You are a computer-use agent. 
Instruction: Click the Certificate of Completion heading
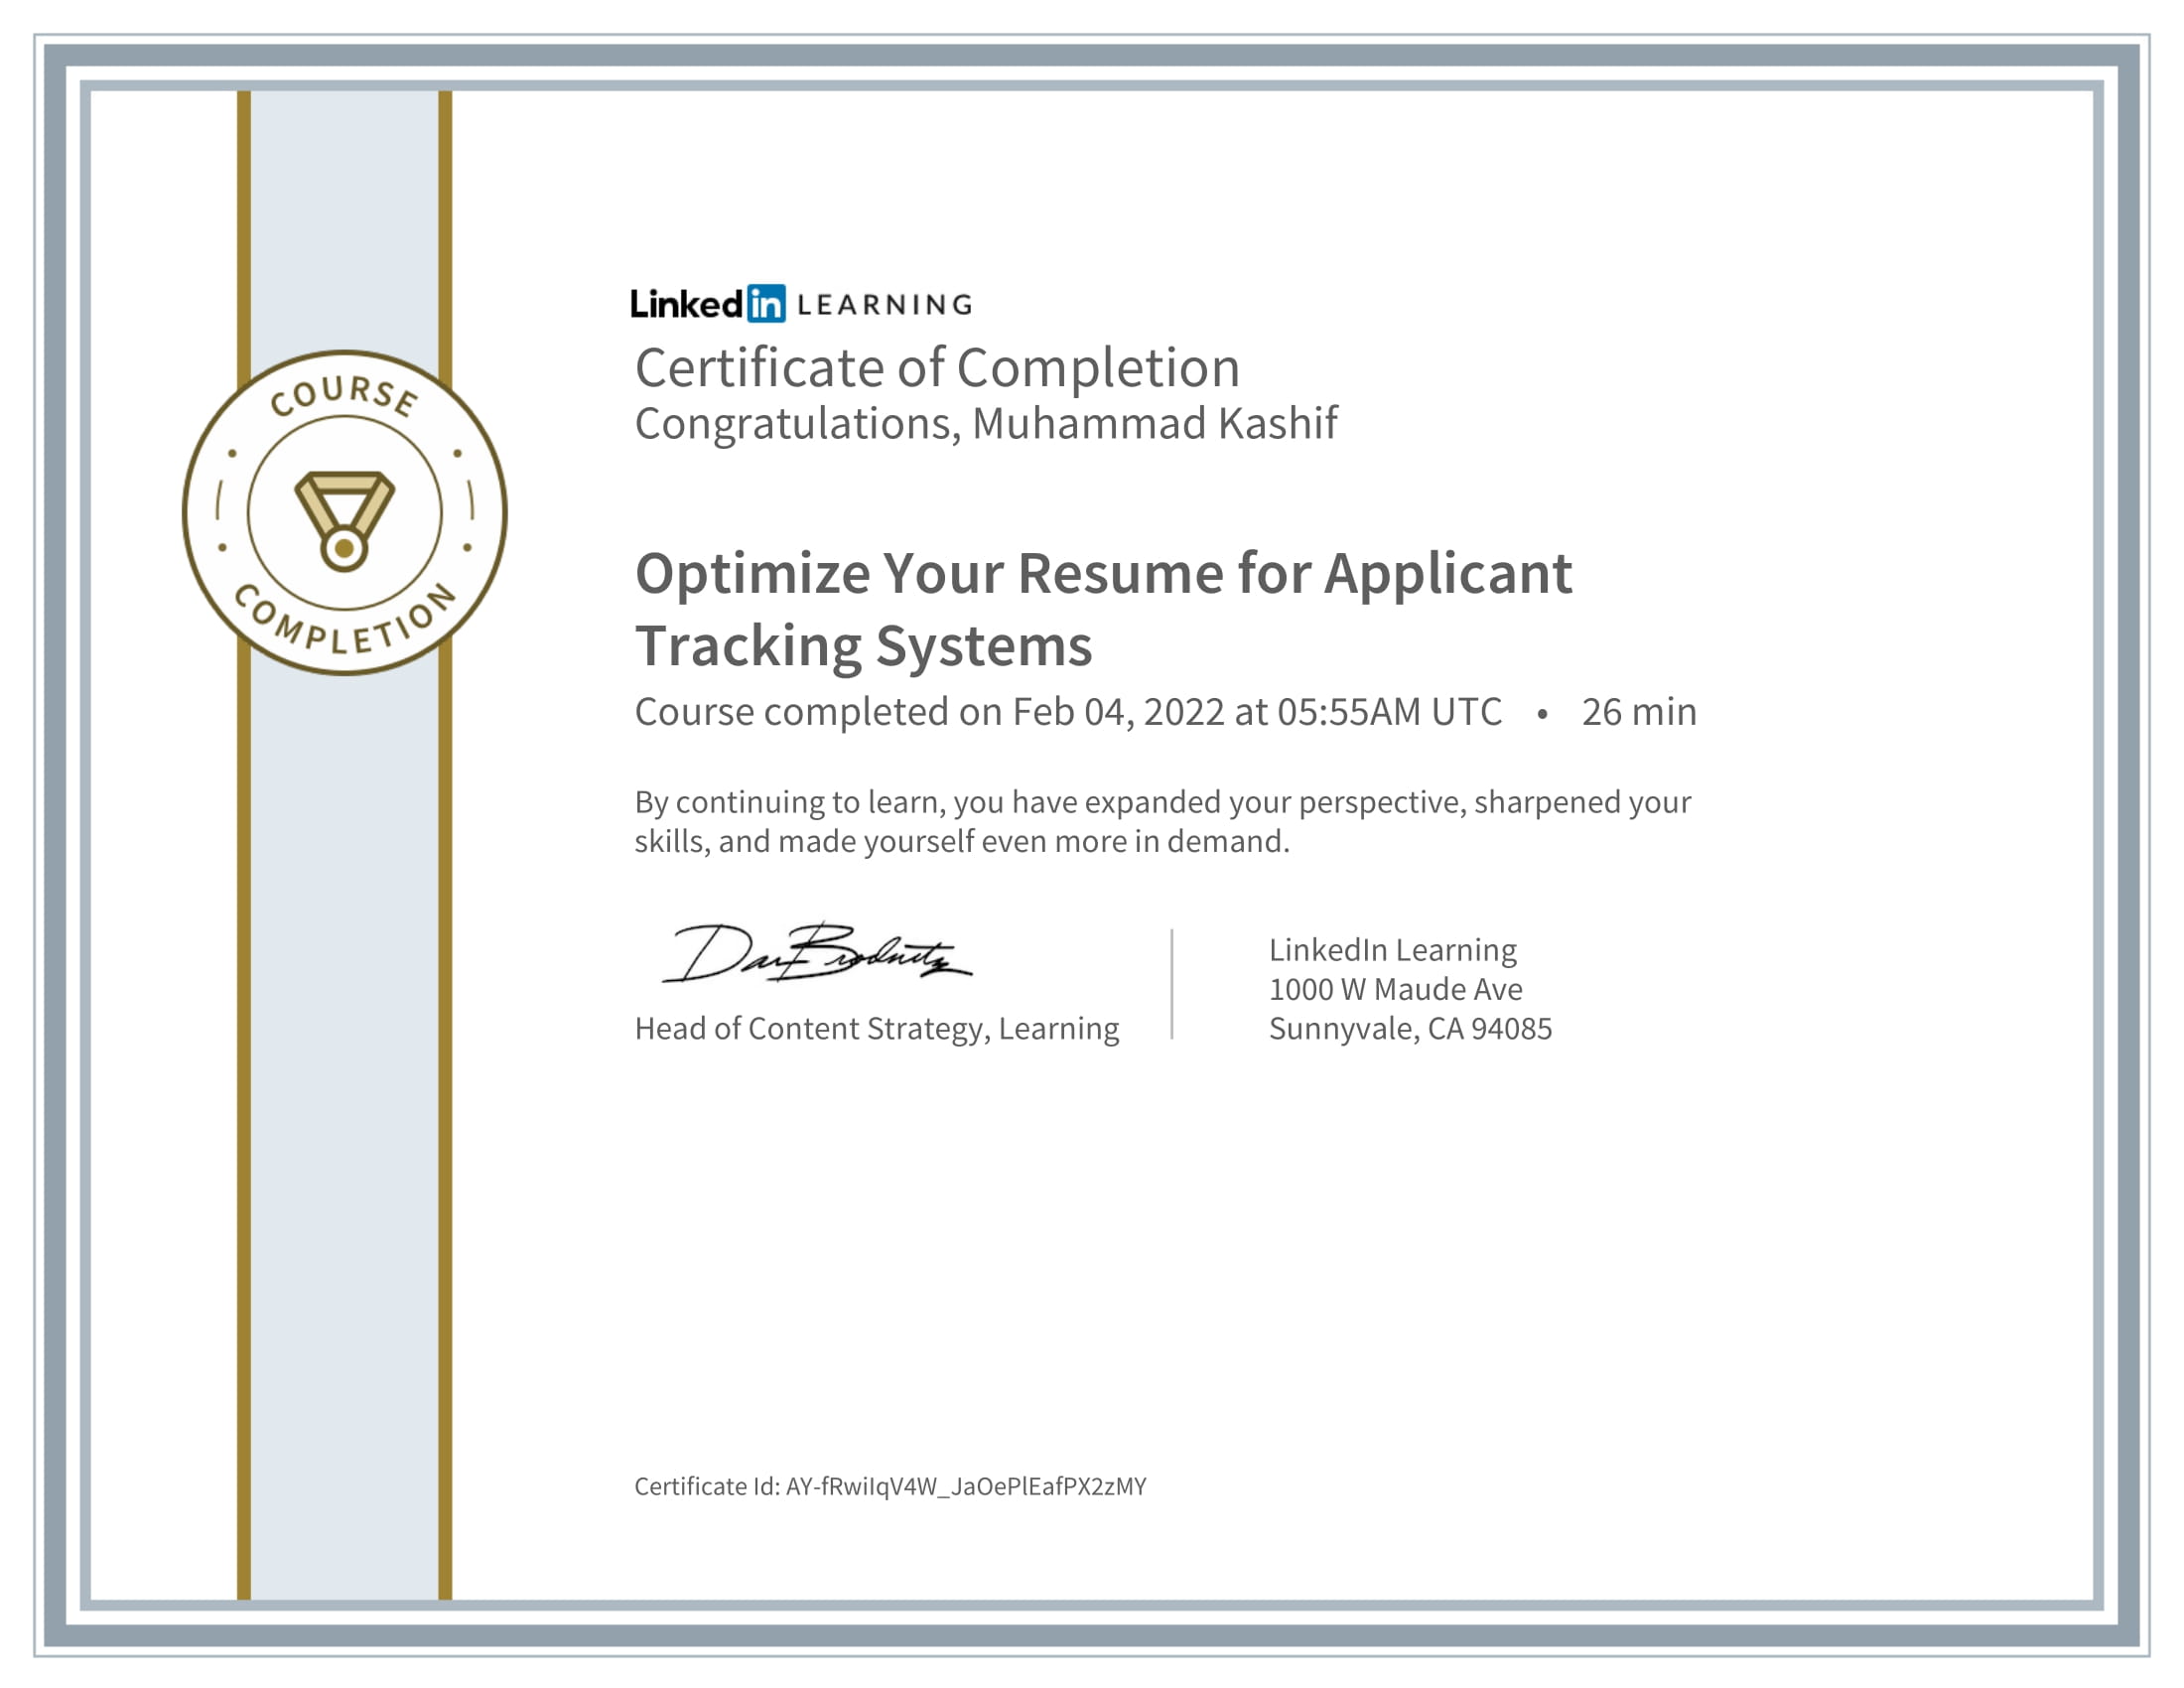pos(937,368)
